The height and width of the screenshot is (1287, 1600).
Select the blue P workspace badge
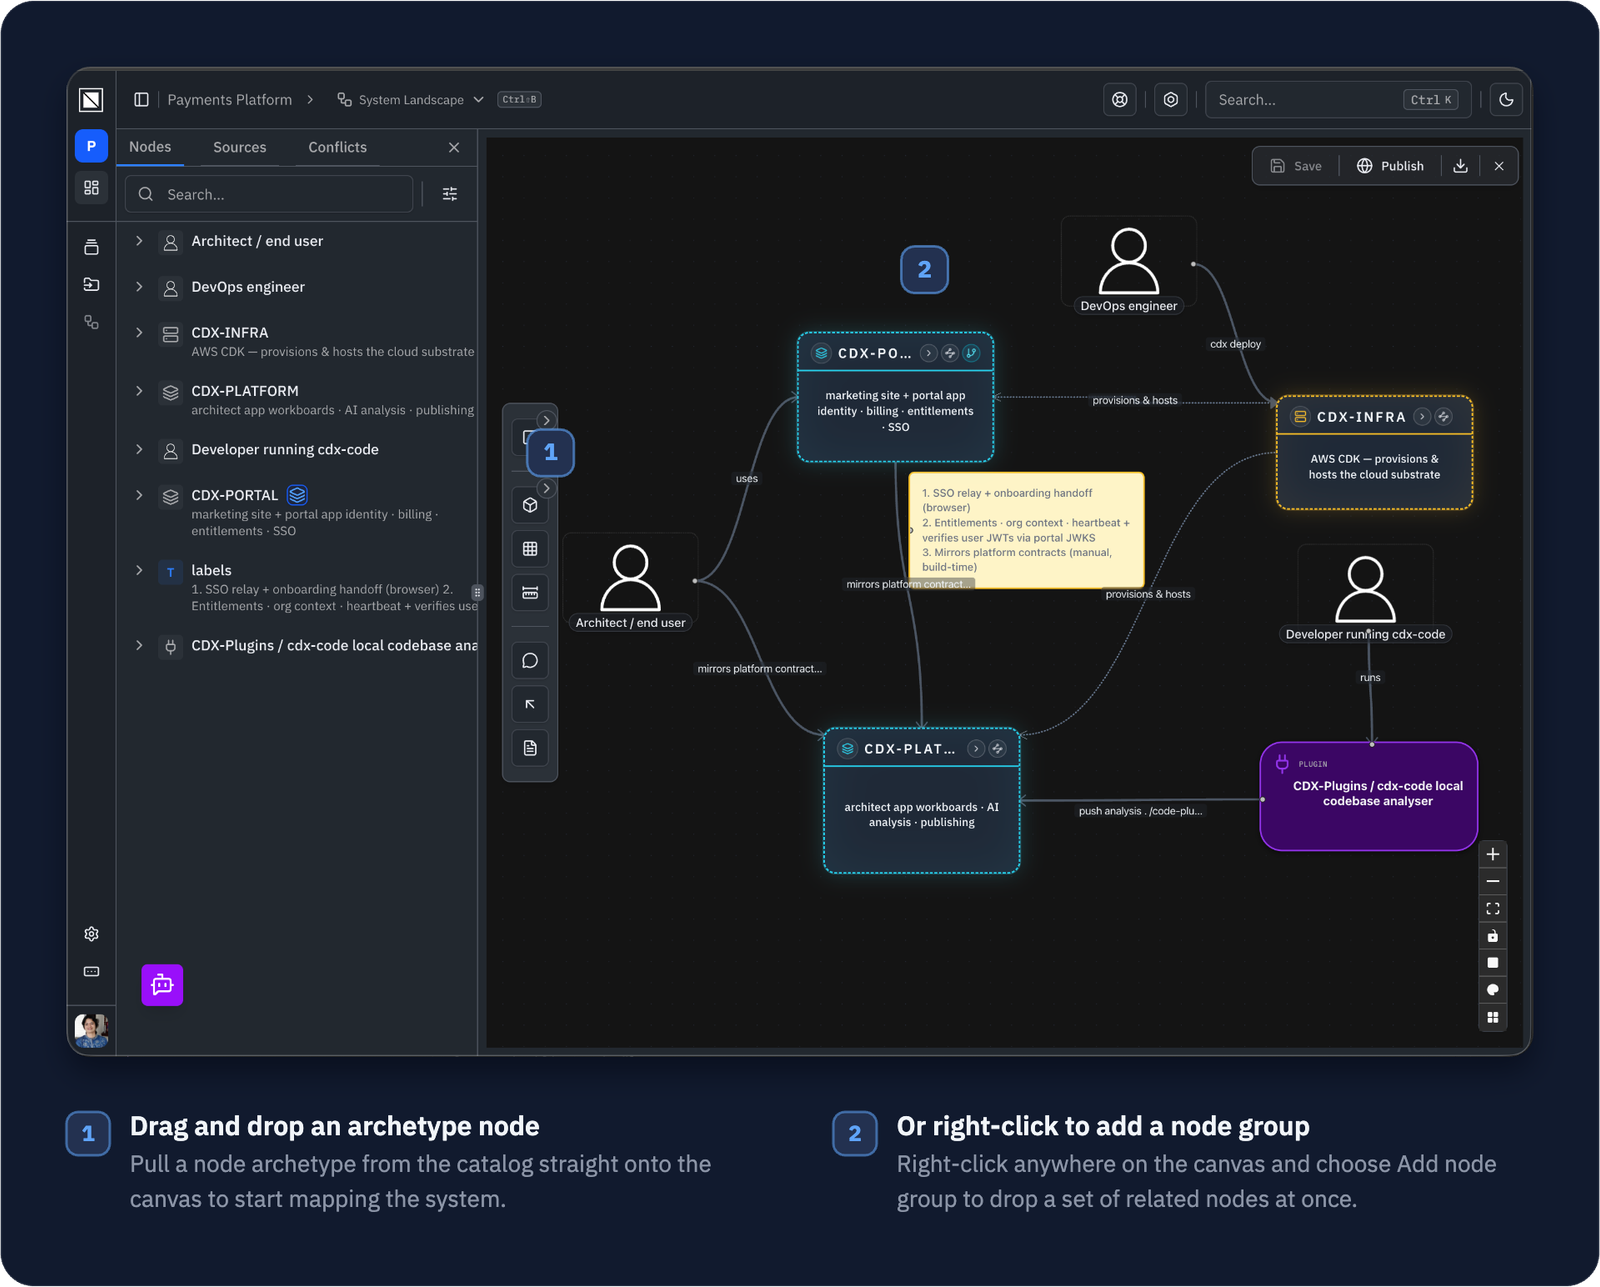coord(91,146)
